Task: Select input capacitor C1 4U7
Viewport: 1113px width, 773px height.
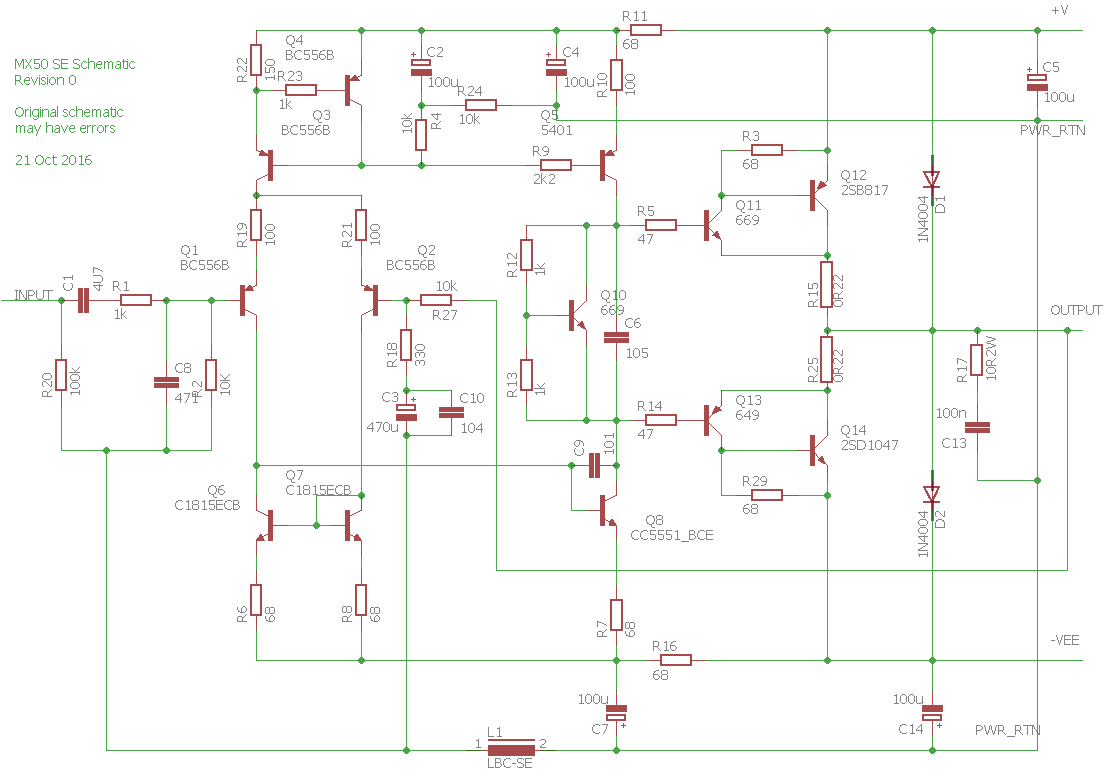Action: point(83,300)
